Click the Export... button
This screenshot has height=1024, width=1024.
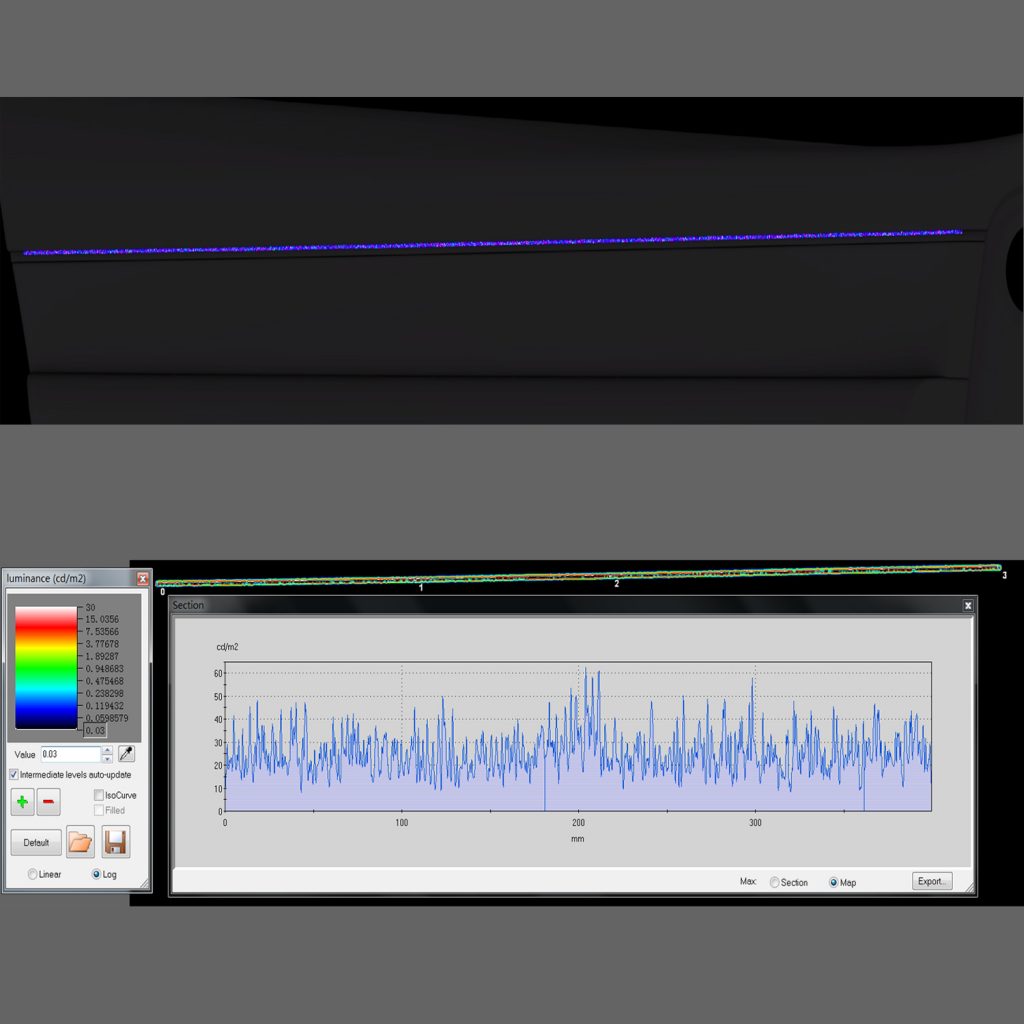pyautogui.click(x=931, y=881)
